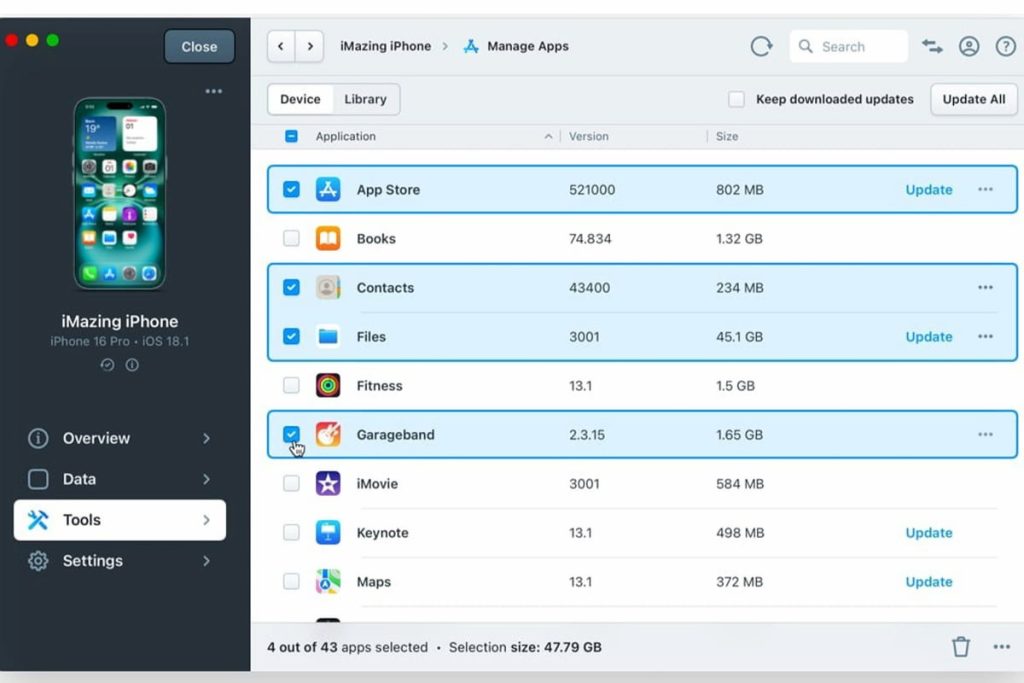Screen dimensions: 1024x683
Task: Open more options for Files row
Action: tap(985, 336)
